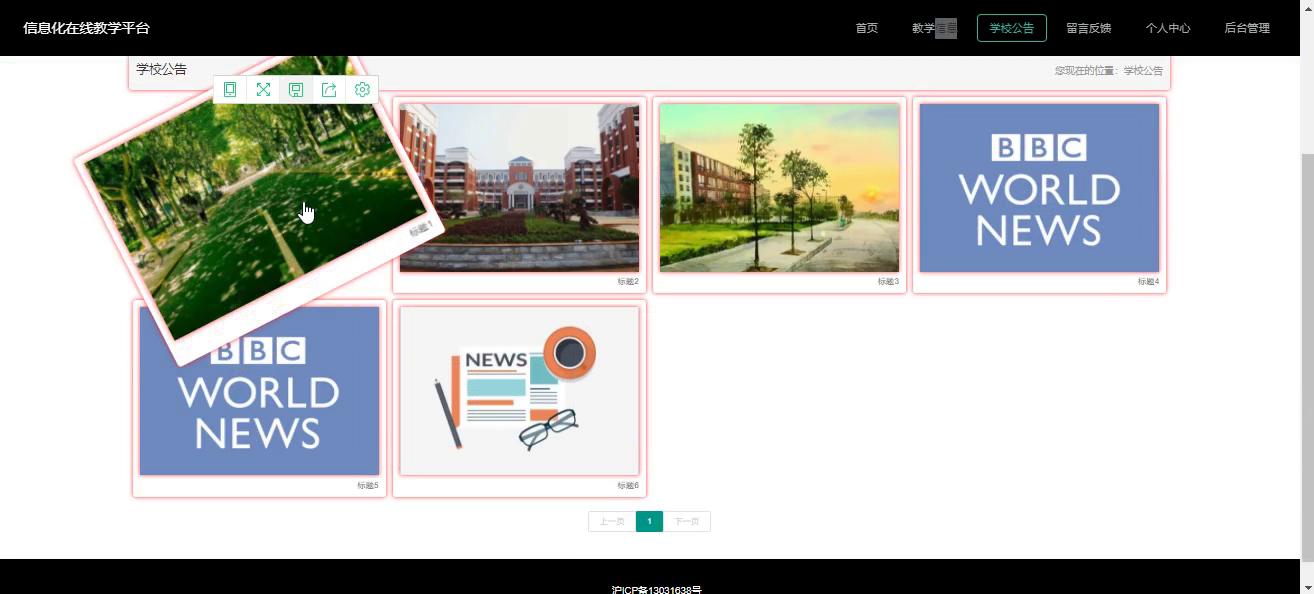Open the newspaper and glasses NEWS thumbnail
1314x594 pixels.
pos(519,391)
